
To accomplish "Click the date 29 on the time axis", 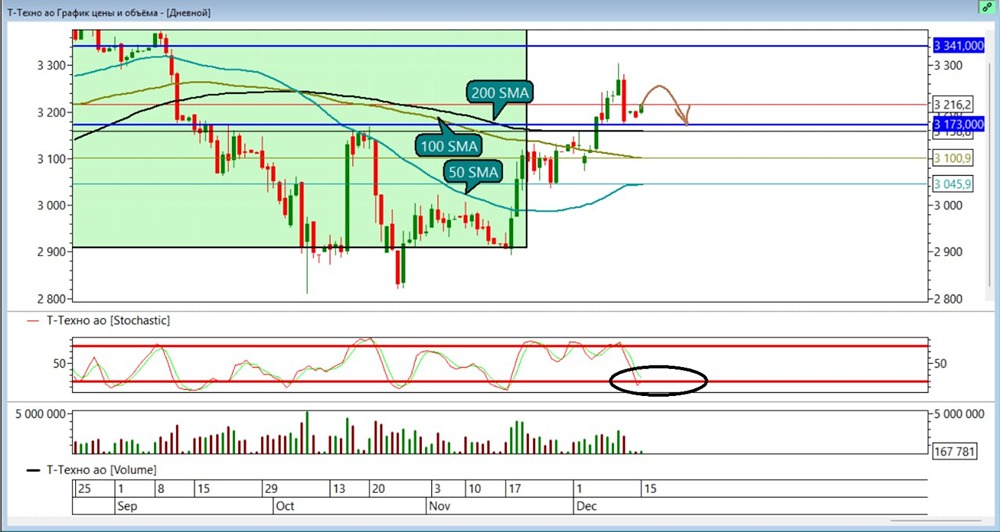I will point(271,489).
